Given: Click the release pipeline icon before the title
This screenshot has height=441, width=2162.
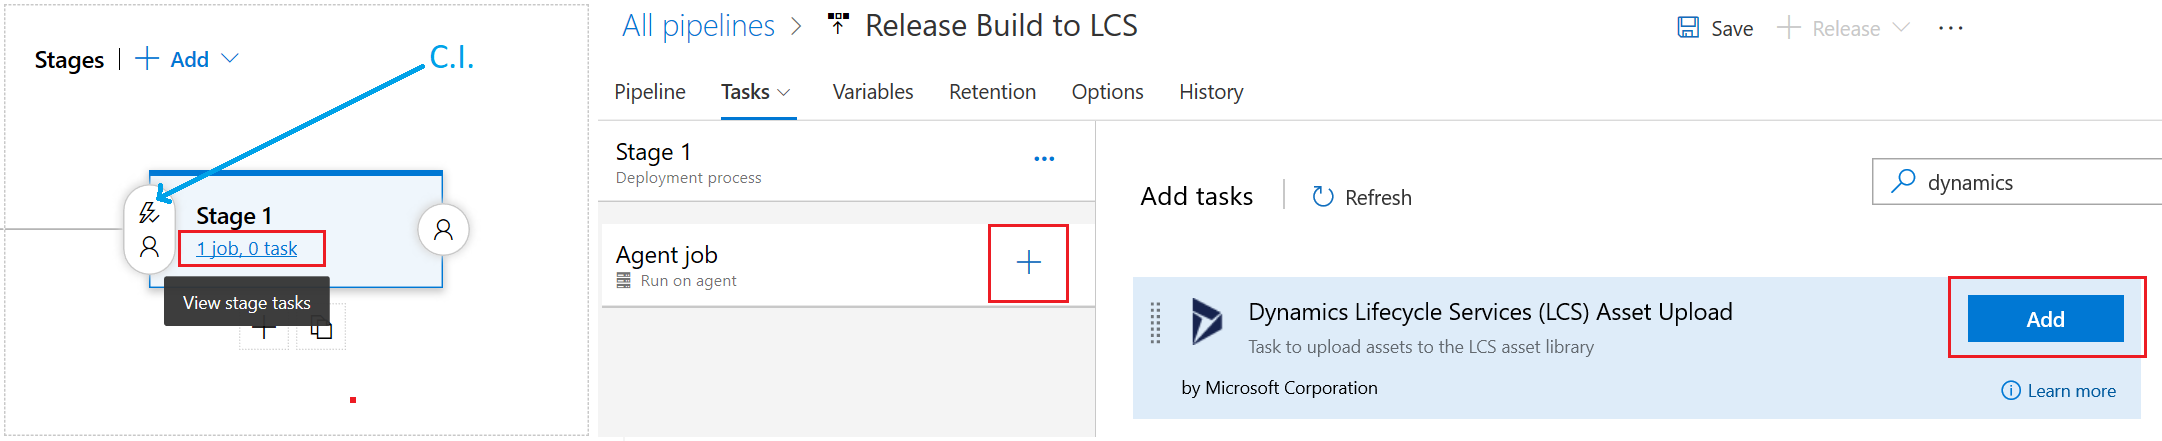Looking at the screenshot, I should [838, 24].
